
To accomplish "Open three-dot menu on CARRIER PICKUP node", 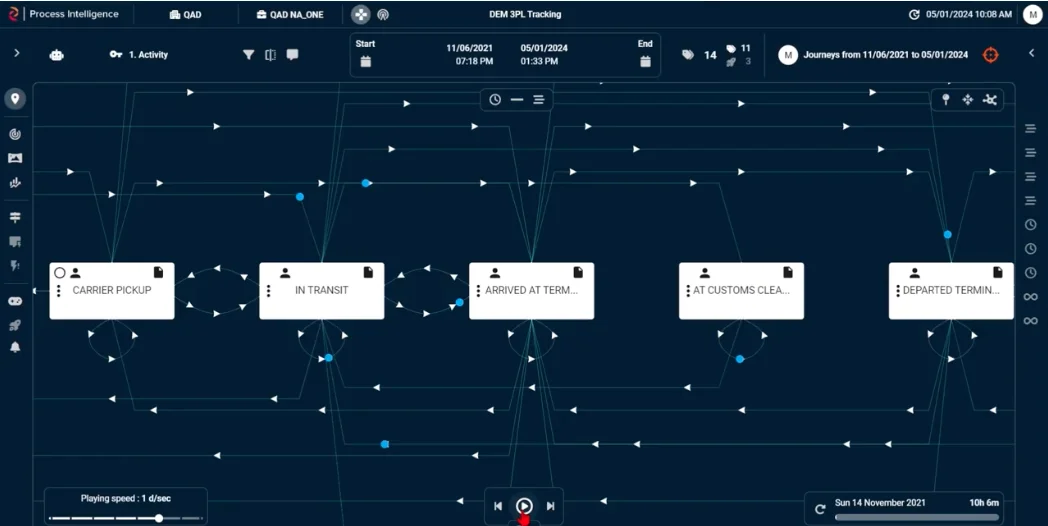I will 59,291.
